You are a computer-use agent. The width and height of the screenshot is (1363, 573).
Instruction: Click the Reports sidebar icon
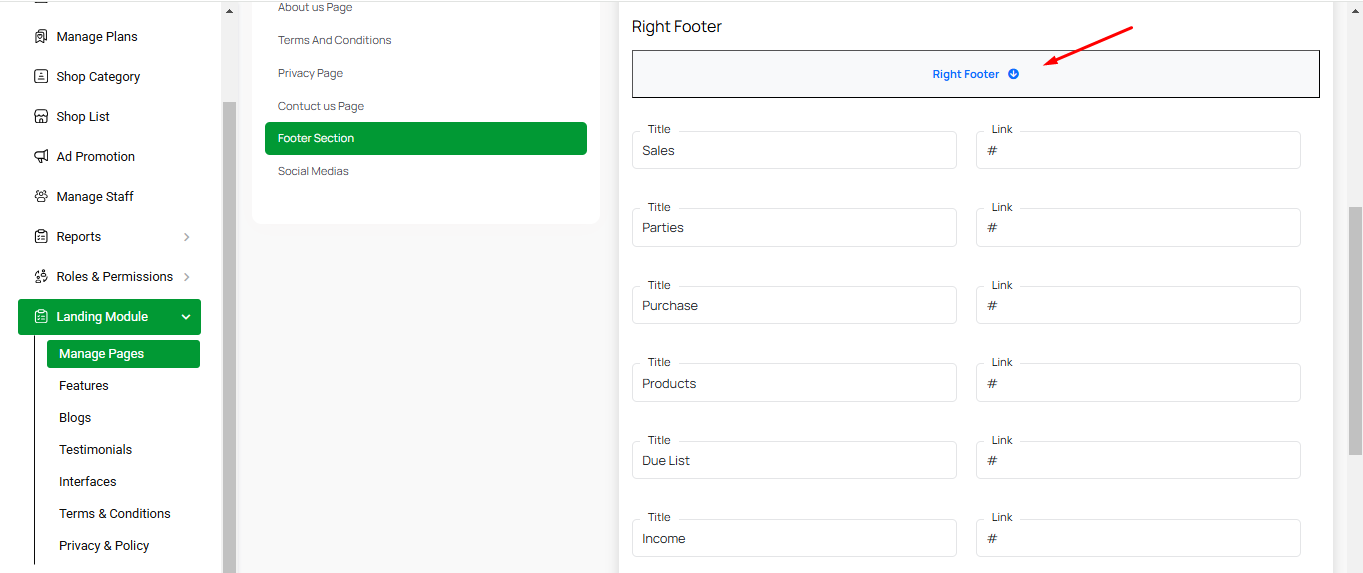(41, 237)
